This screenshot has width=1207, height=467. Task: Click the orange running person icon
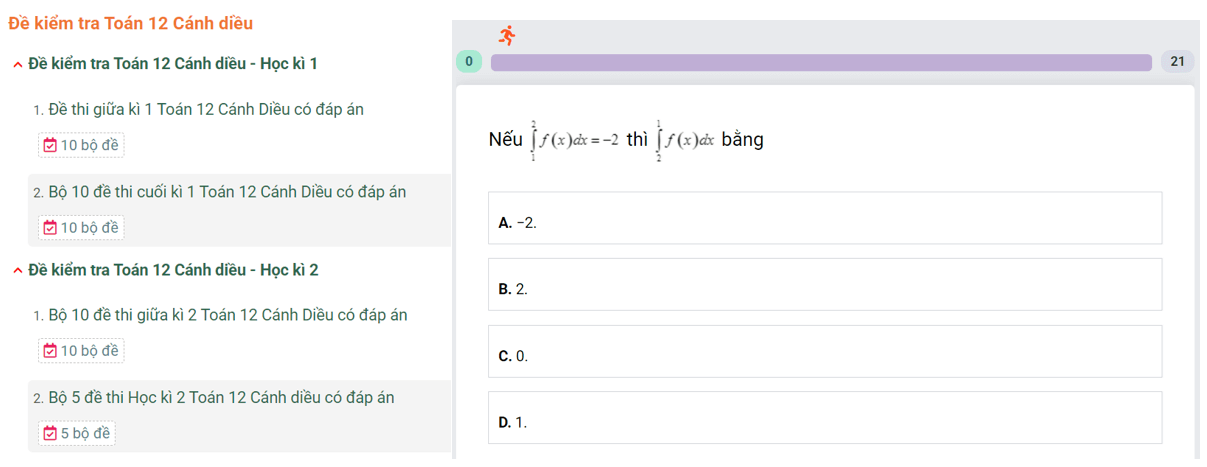tap(507, 36)
